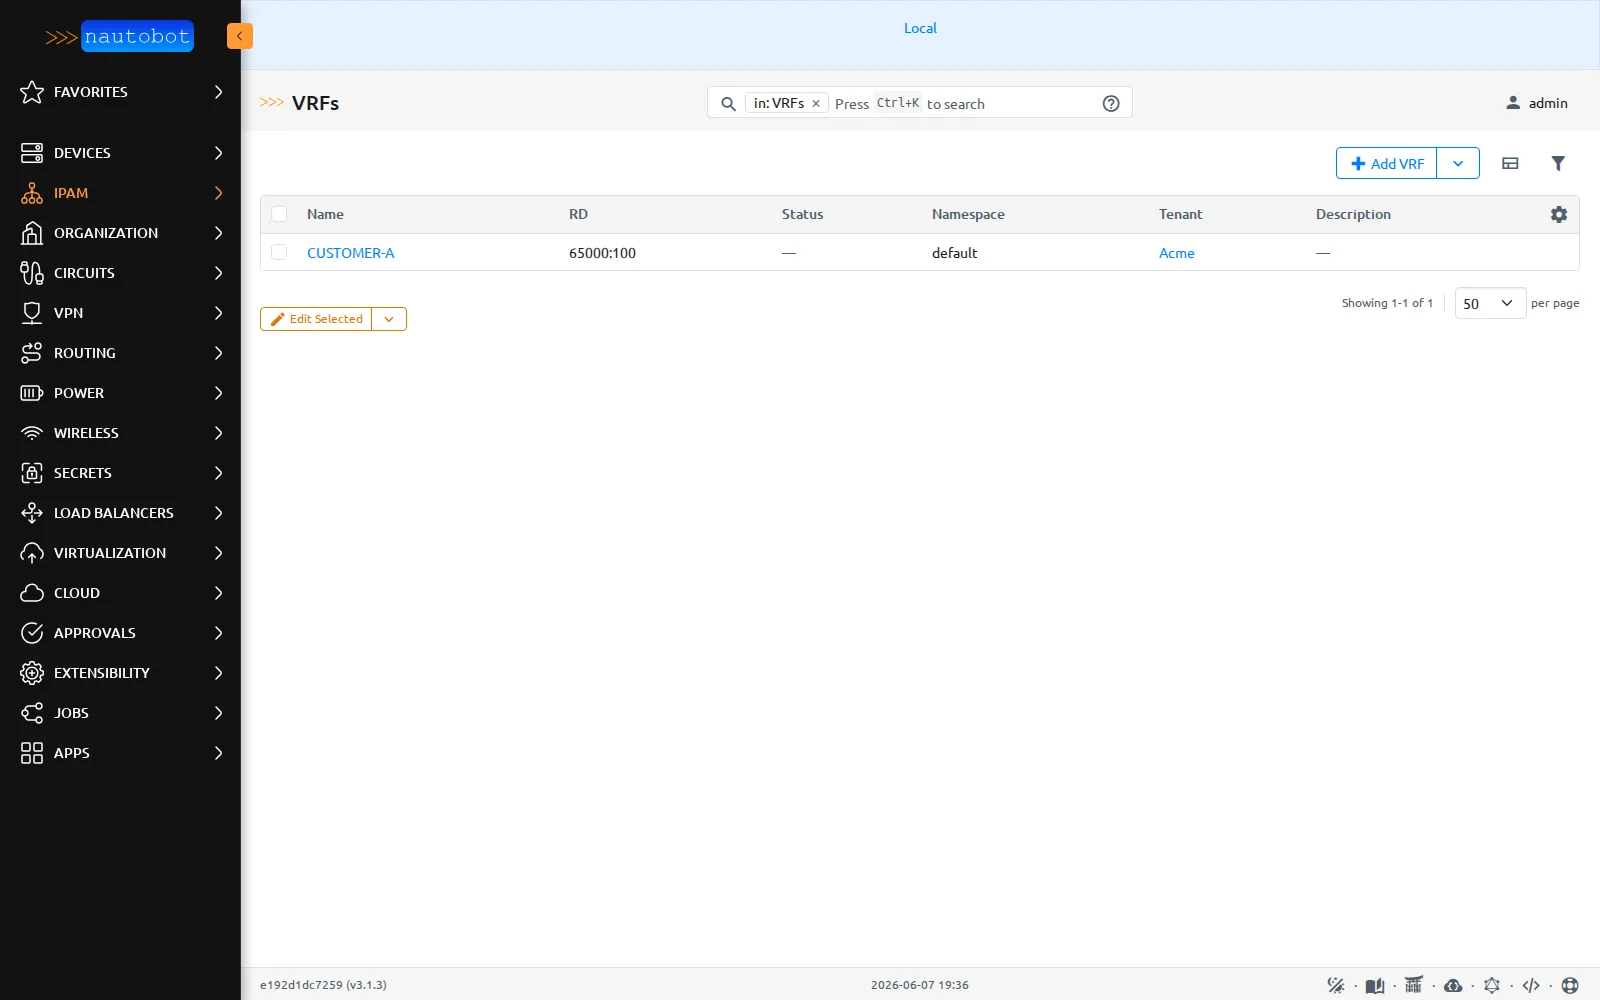Click the Local banner link
Screen dimensions: 1600x1000
[920, 28]
